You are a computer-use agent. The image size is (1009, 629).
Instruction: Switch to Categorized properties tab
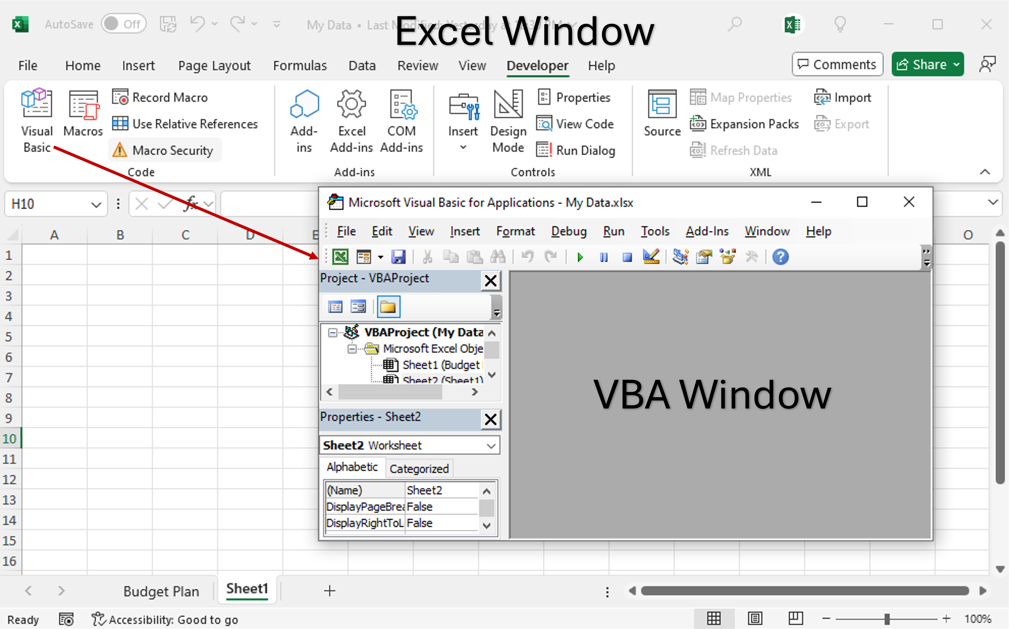[x=419, y=469]
